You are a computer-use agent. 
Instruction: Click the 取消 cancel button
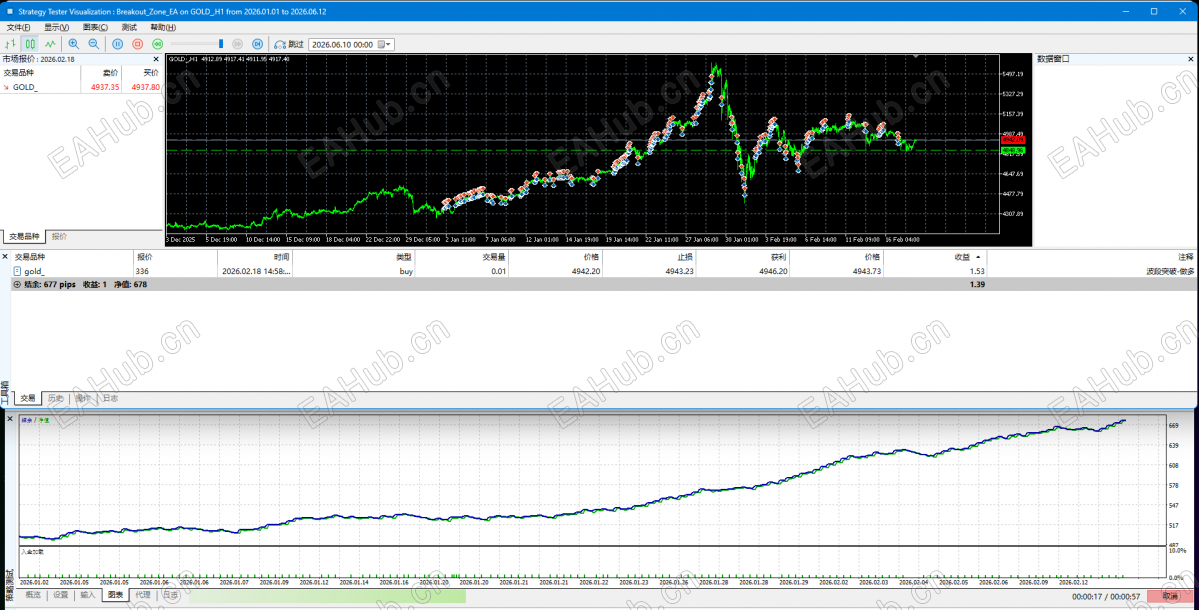[x=1169, y=596]
